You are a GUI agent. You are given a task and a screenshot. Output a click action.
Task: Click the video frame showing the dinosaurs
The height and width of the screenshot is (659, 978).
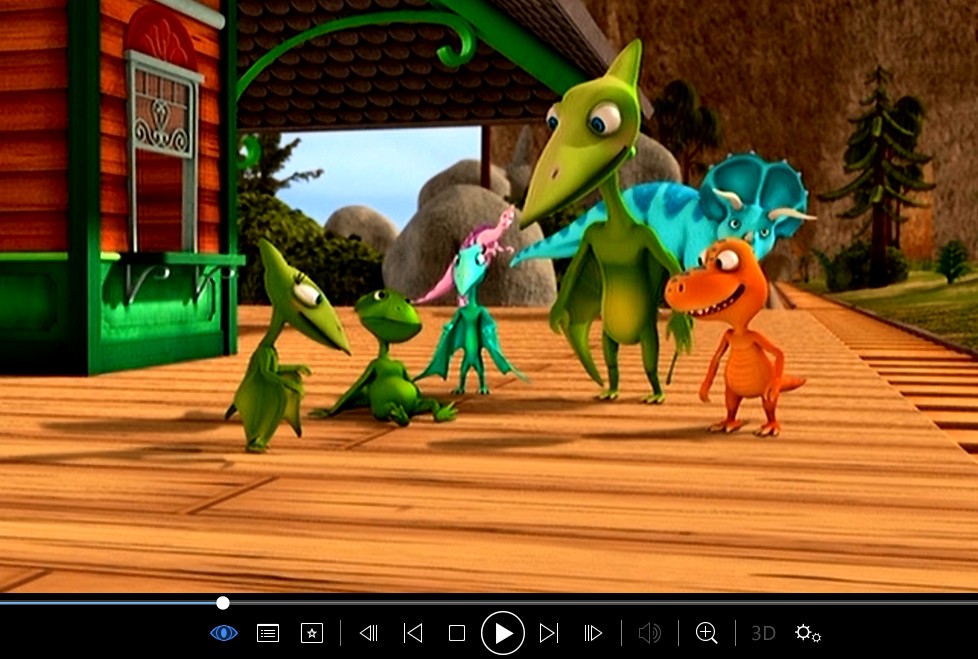(x=489, y=296)
